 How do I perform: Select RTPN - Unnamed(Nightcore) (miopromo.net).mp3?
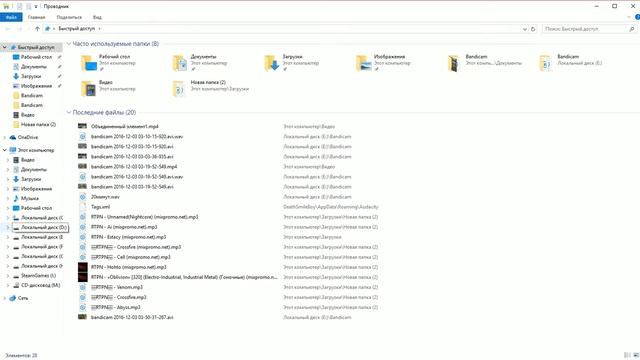tap(144, 217)
